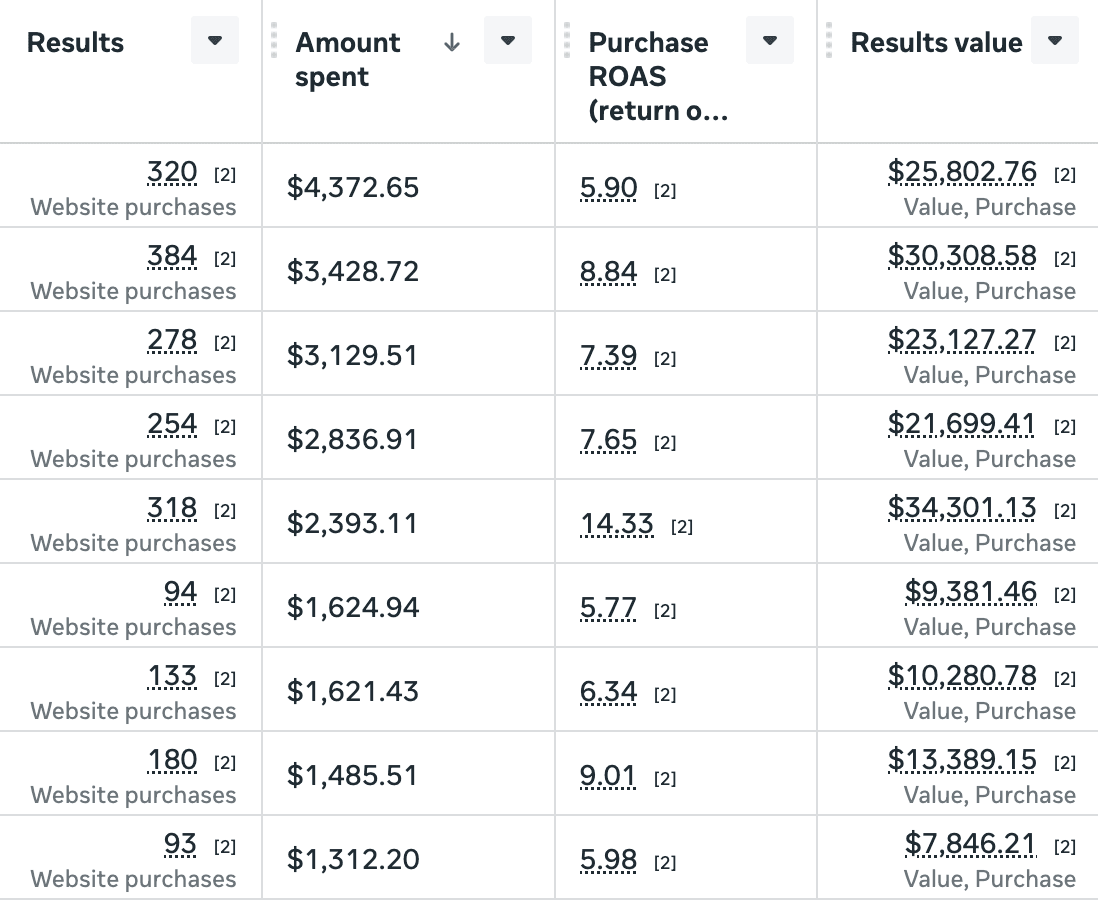Click footnote [2] next to $34,301.13
The width and height of the screenshot is (1098, 900).
(x=1065, y=511)
